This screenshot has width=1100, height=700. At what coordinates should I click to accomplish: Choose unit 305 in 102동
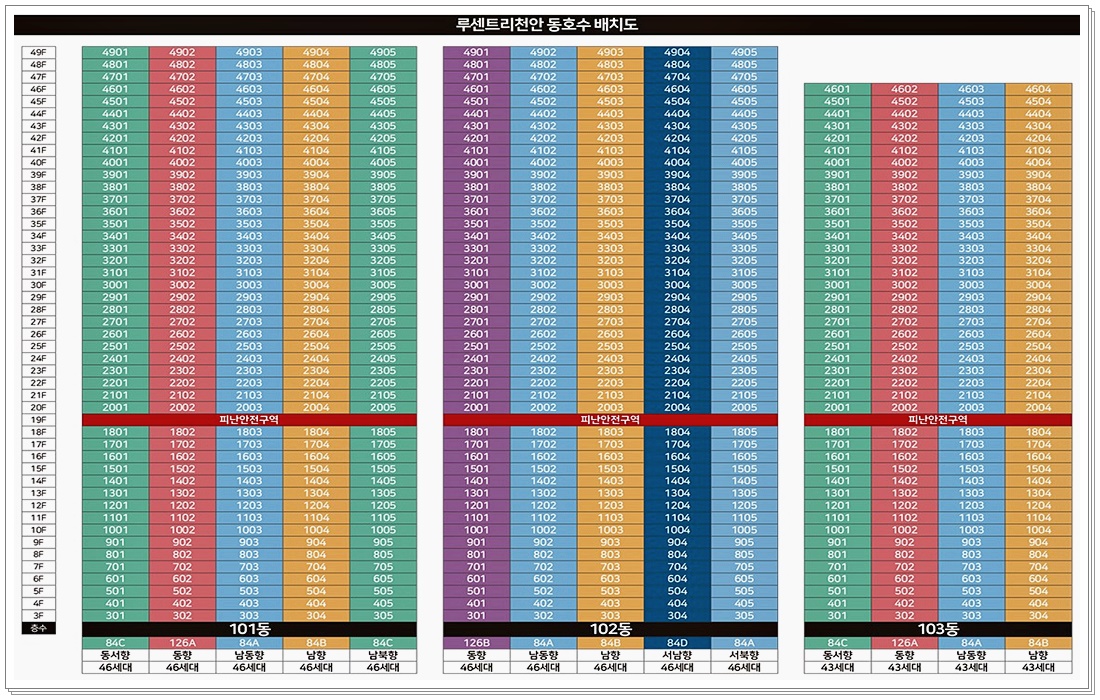pyautogui.click(x=744, y=615)
